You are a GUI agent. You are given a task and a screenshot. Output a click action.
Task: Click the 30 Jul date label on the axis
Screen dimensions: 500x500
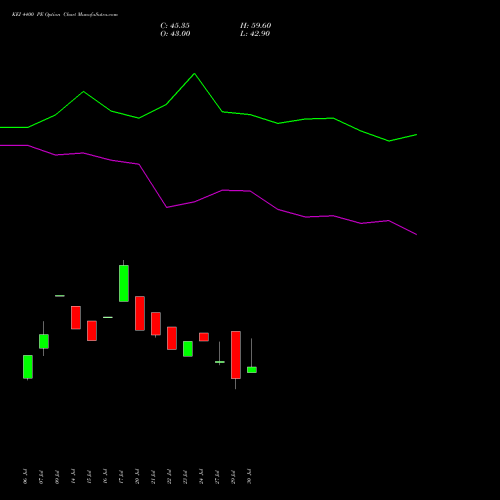pyautogui.click(x=250, y=476)
